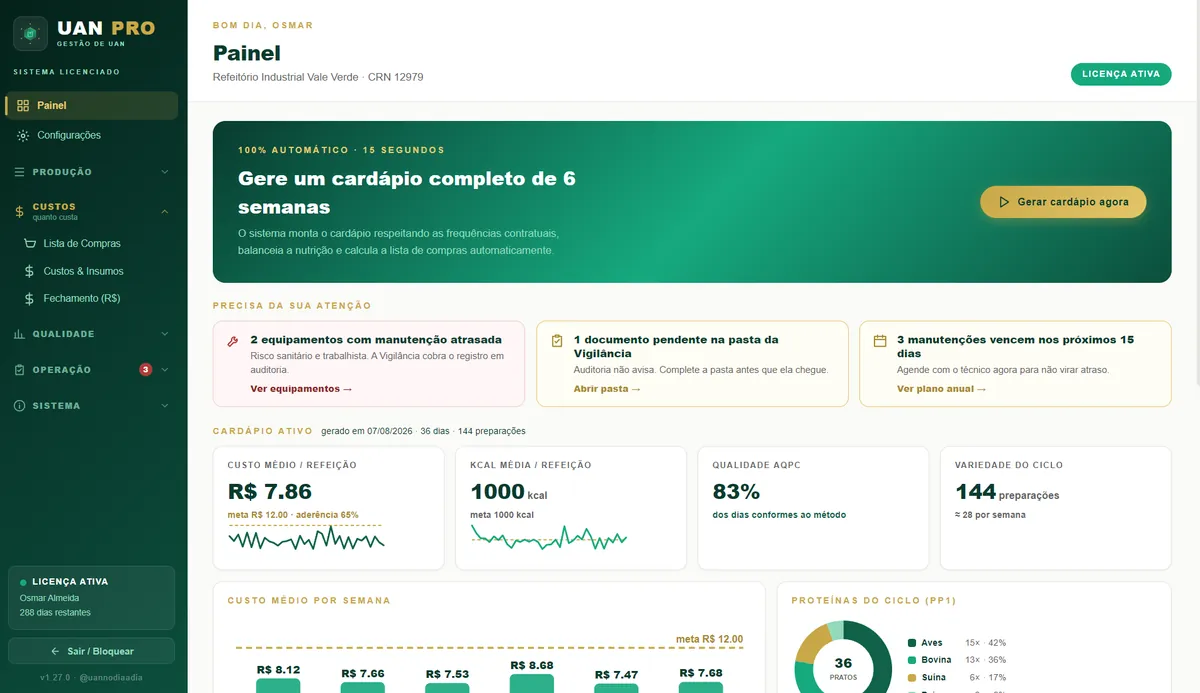Image resolution: width=1200 pixels, height=693 pixels.
Task: Click the Custos & Insumos dollar icon
Action: 30,272
